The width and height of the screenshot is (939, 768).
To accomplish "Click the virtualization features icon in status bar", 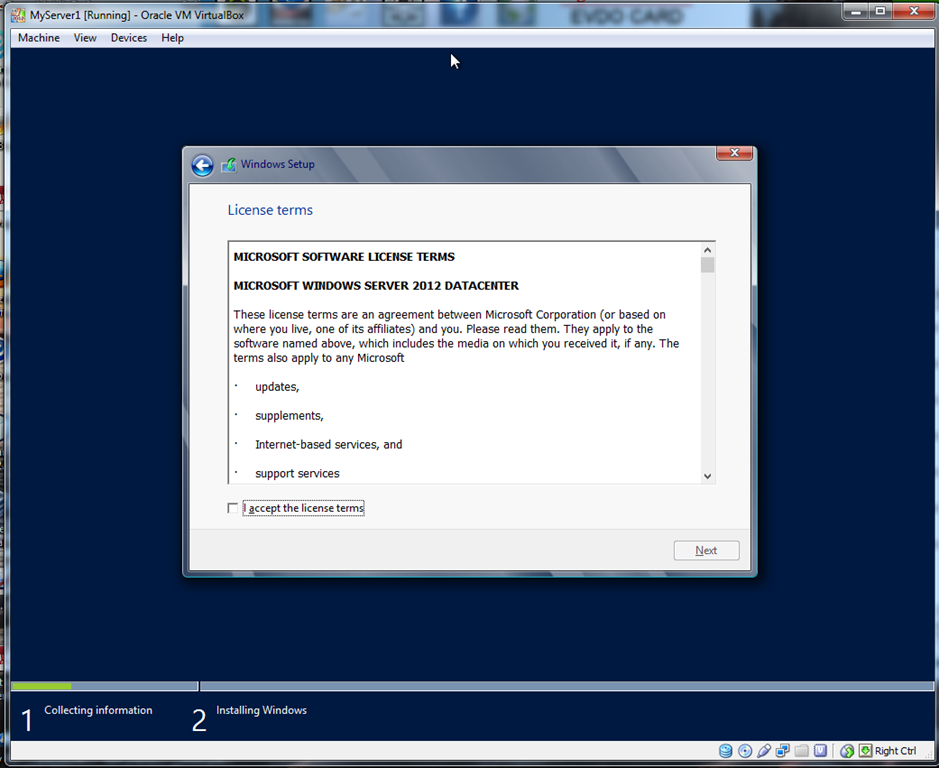I will click(x=821, y=750).
